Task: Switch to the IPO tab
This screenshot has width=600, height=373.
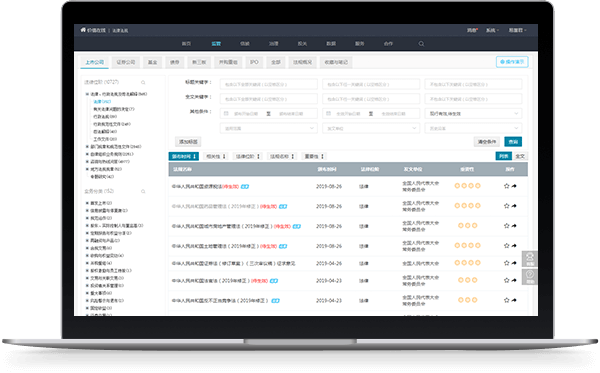Action: tap(254, 62)
